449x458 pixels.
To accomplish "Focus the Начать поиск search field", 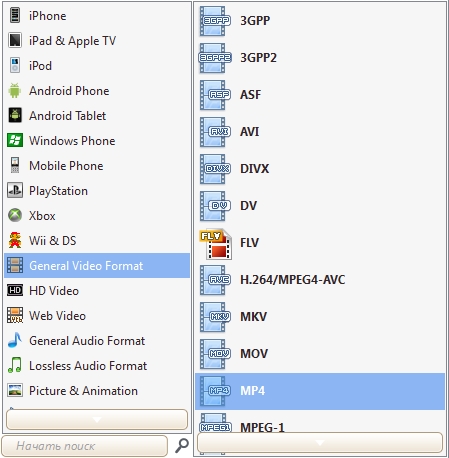I will tap(84, 446).
